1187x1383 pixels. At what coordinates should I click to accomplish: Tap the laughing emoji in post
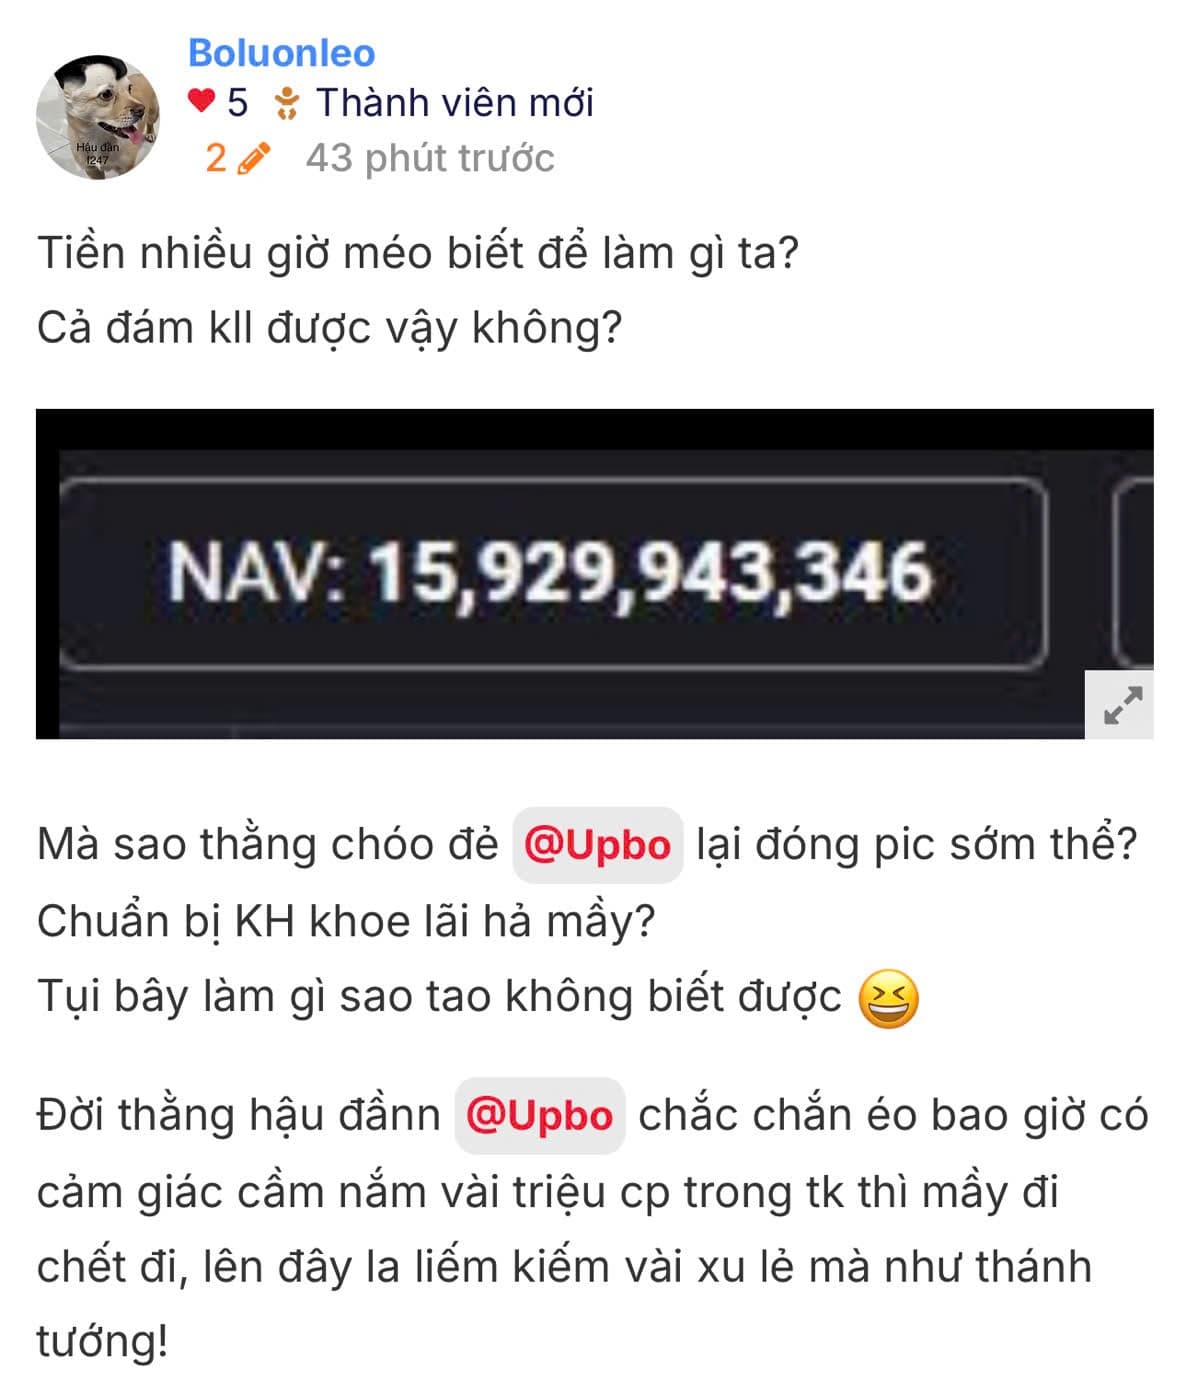coord(889,1000)
